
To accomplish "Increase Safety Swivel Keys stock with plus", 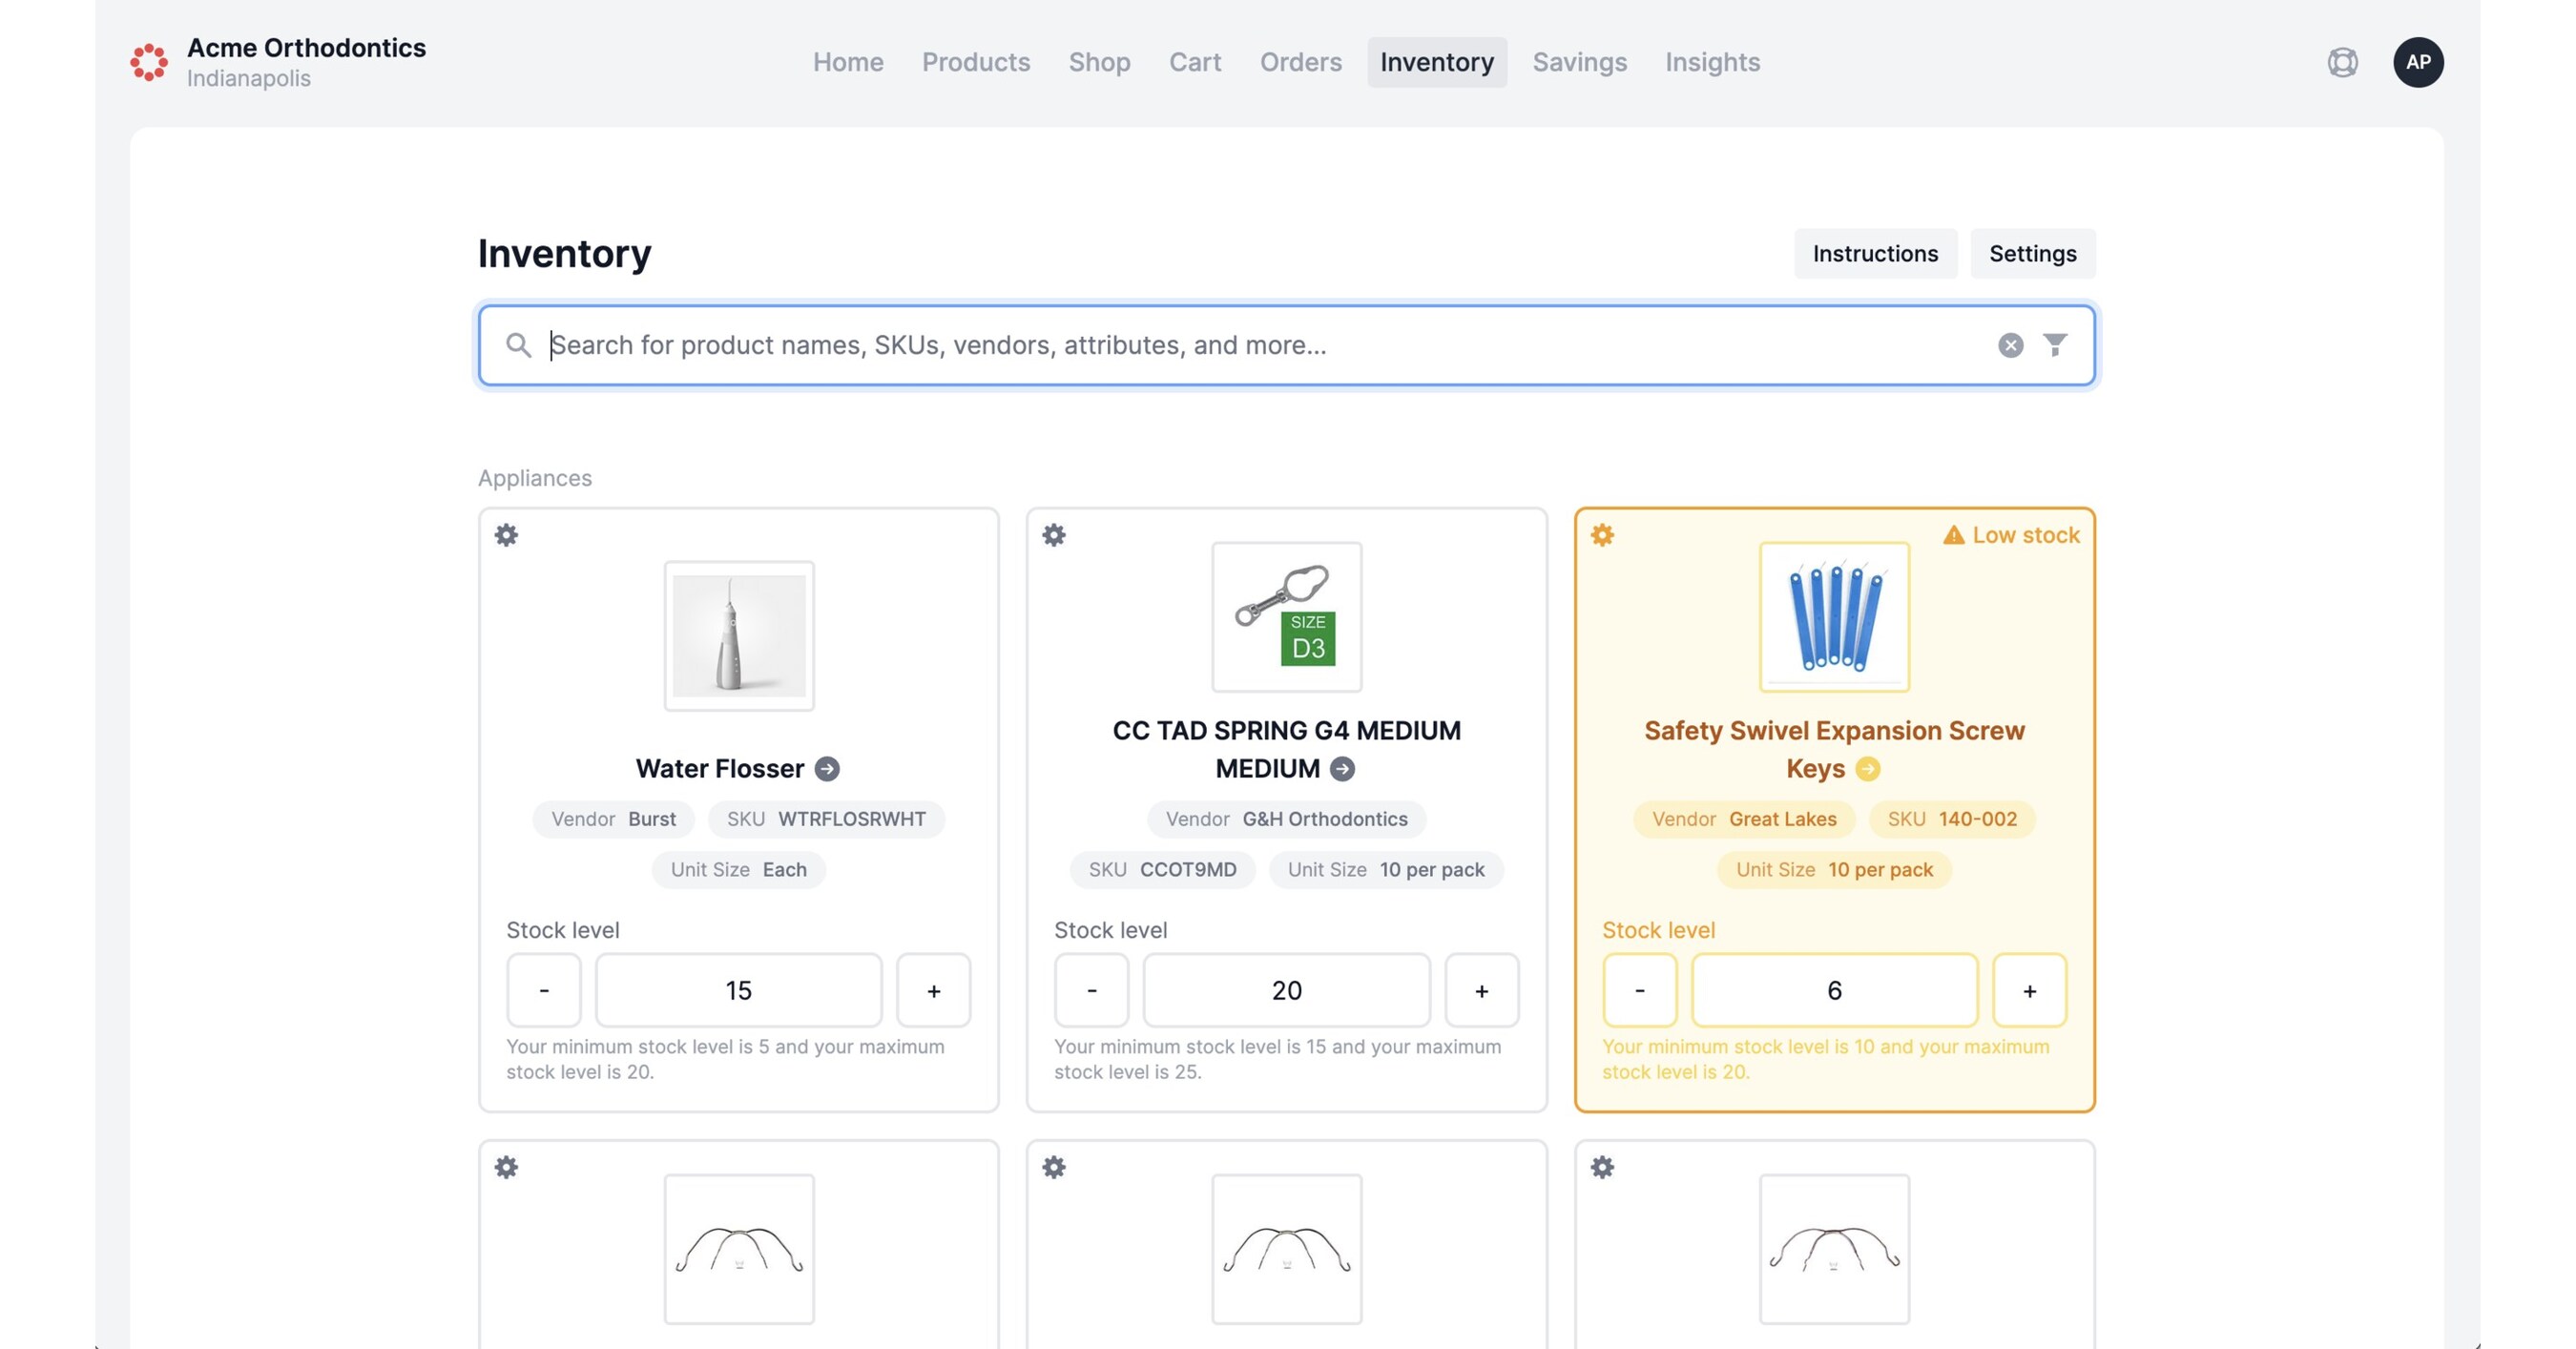I will (x=2029, y=990).
